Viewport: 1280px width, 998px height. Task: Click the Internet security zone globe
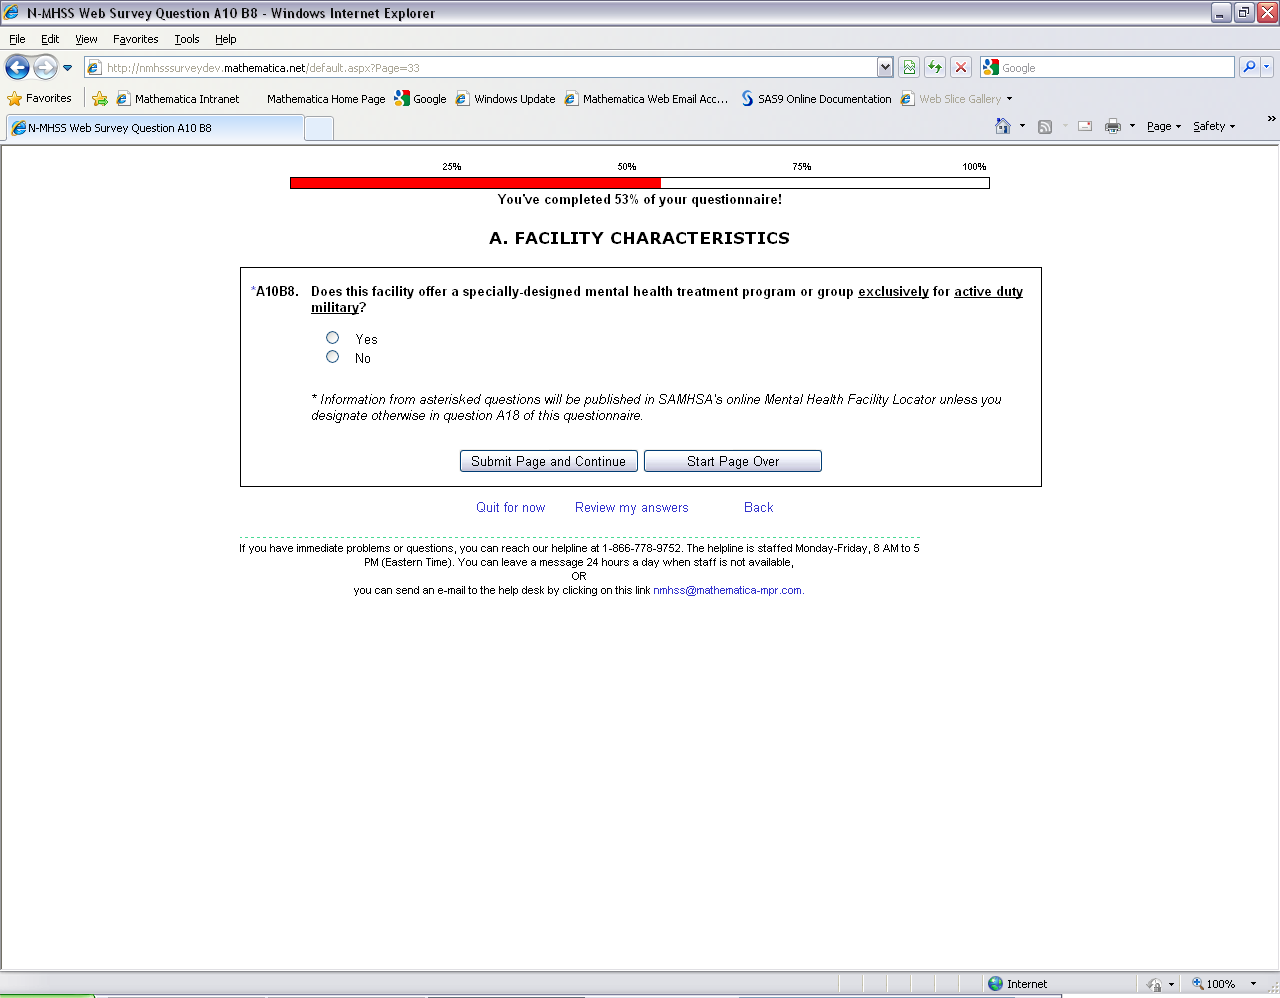995,984
